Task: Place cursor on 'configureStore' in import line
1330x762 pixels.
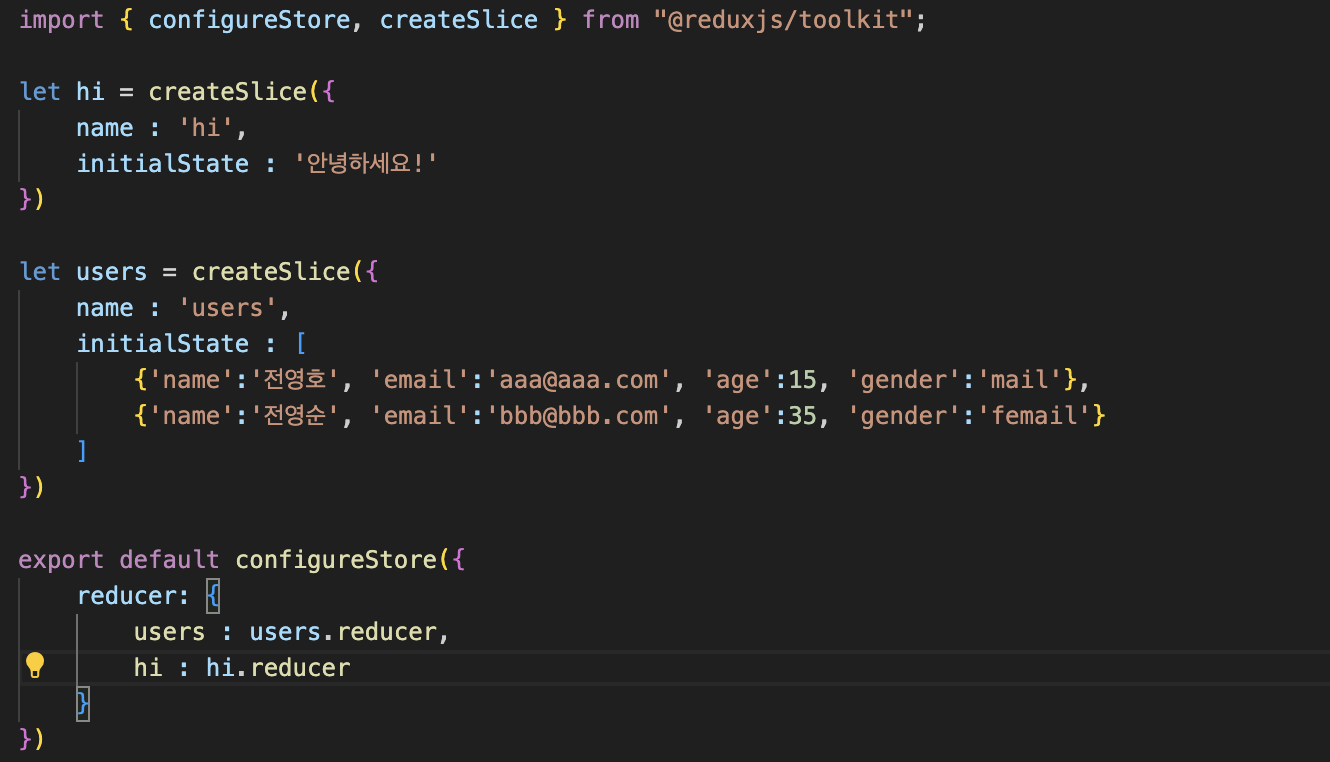Action: pyautogui.click(x=249, y=20)
